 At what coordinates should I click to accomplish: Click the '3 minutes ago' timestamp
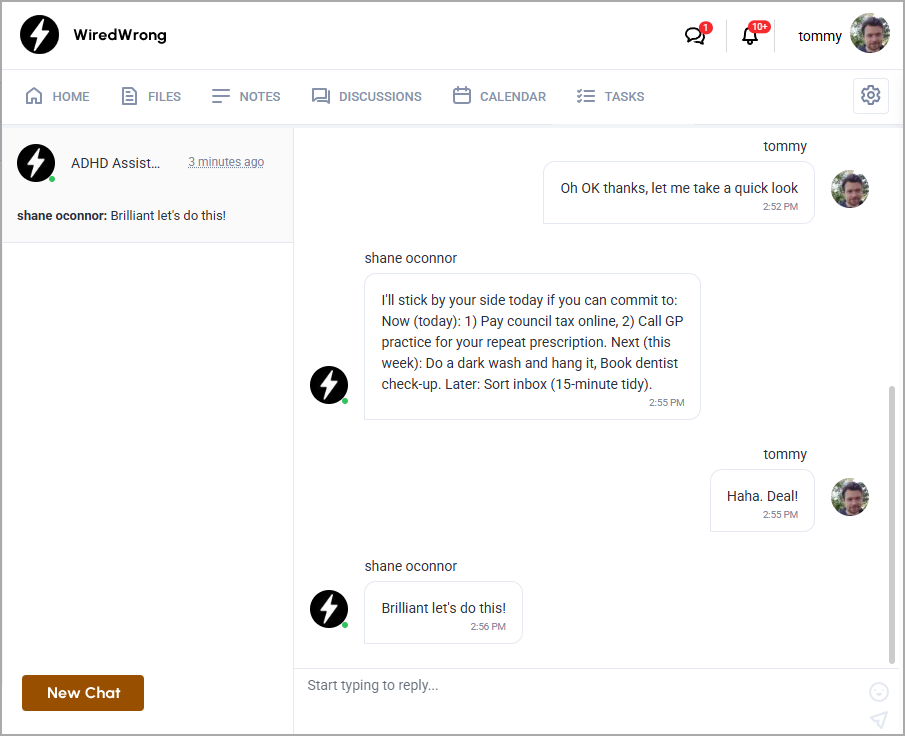click(x=226, y=162)
